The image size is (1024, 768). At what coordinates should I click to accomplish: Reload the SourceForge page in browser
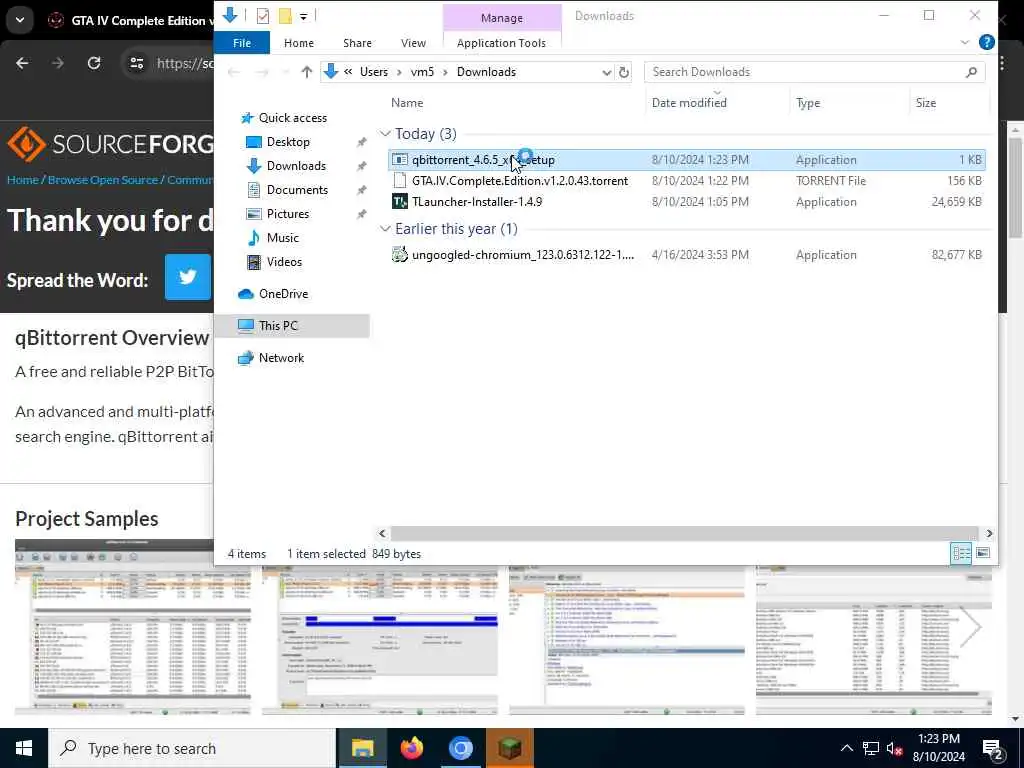pos(94,63)
